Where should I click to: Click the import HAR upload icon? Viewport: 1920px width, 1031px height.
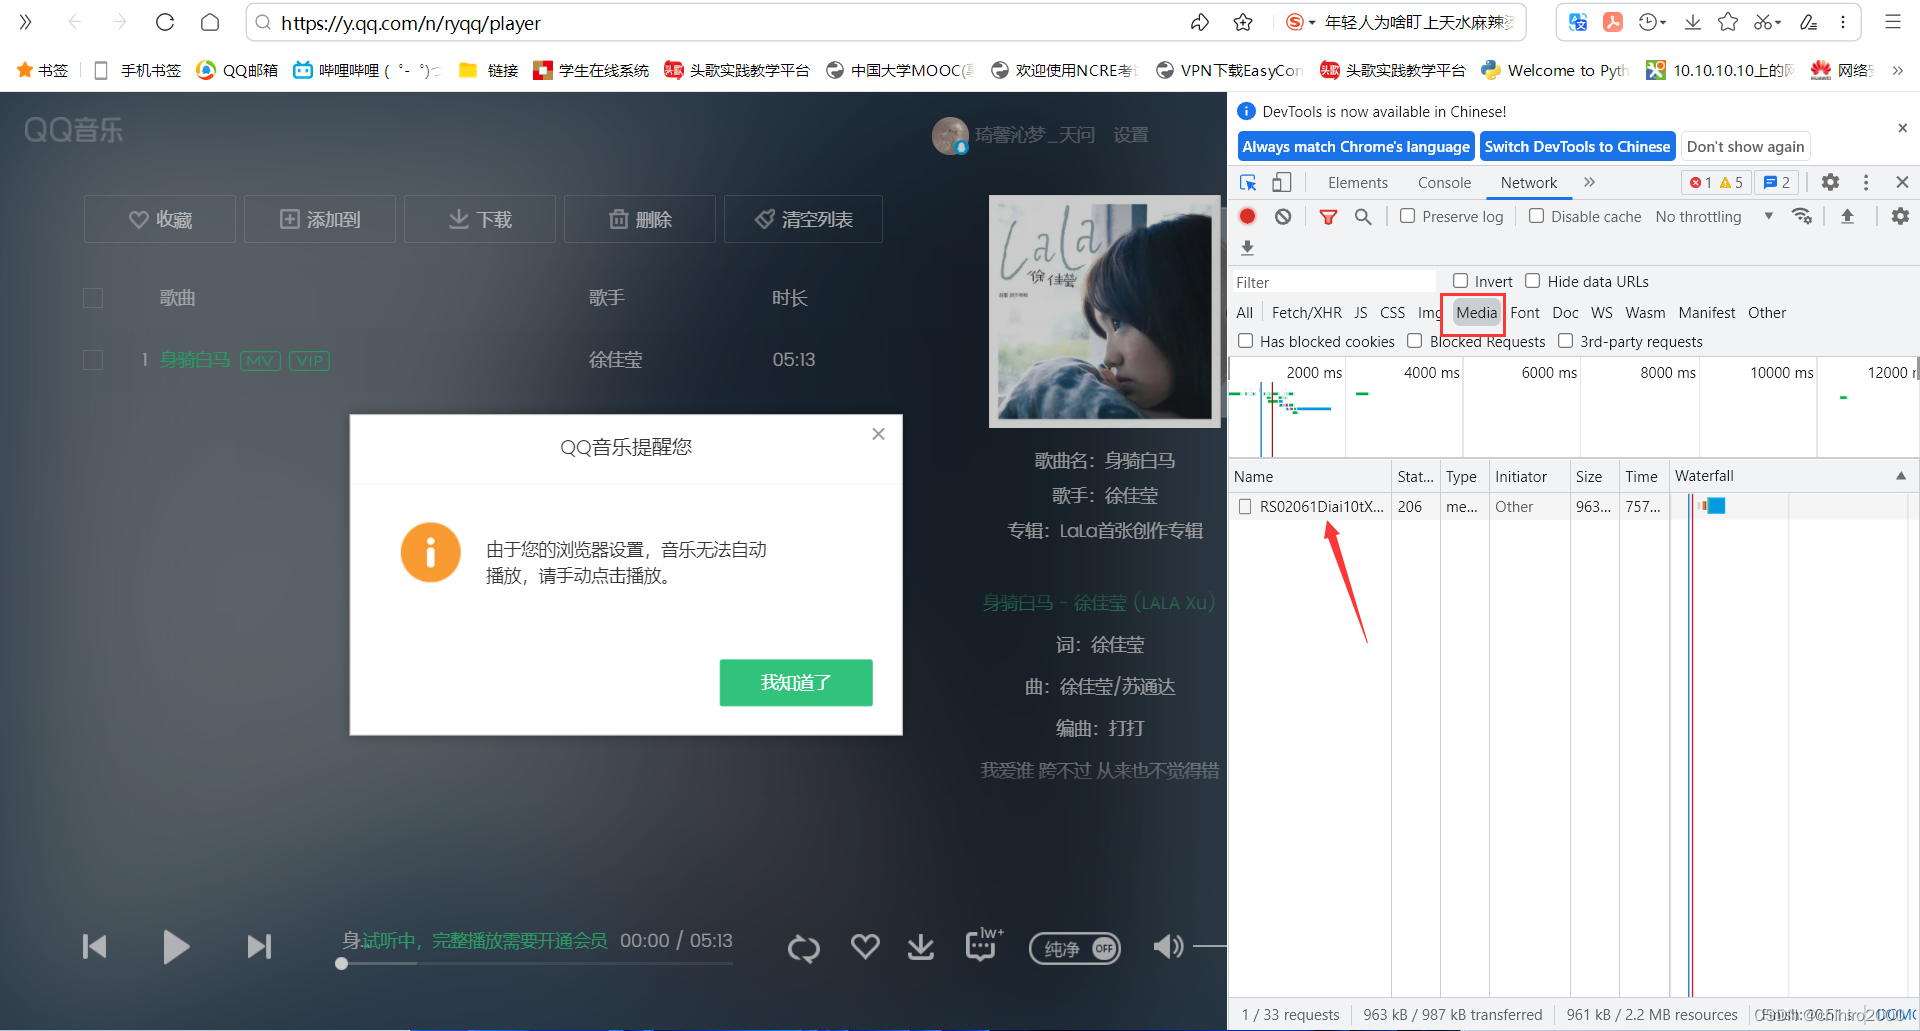point(1847,216)
